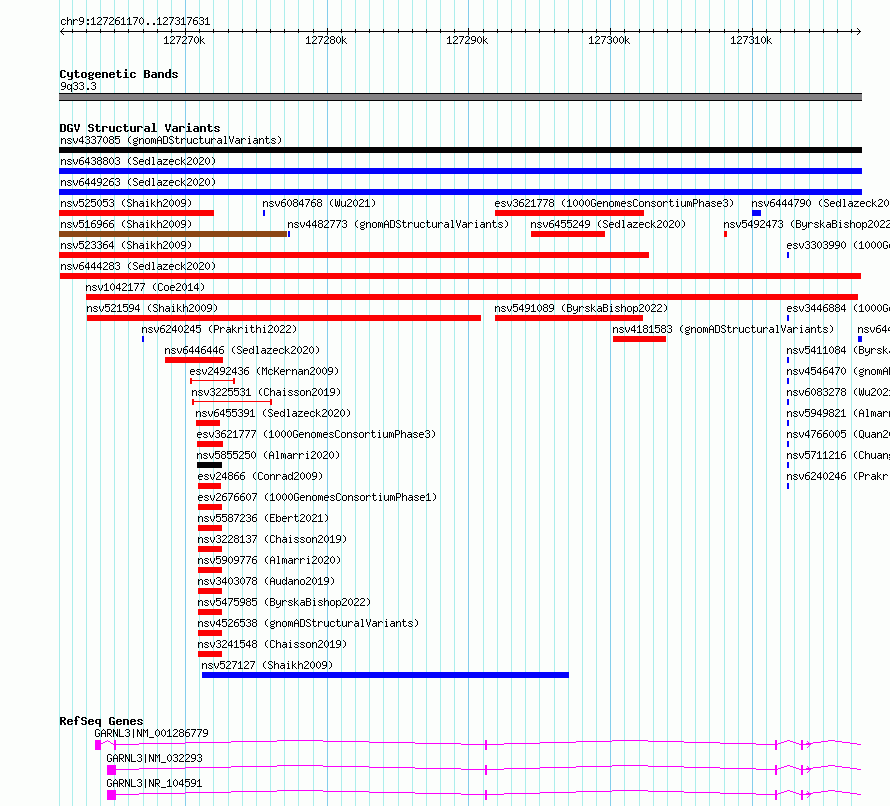
Task: Select the nsv4526538 gnomAD label
Action: tap(308, 623)
